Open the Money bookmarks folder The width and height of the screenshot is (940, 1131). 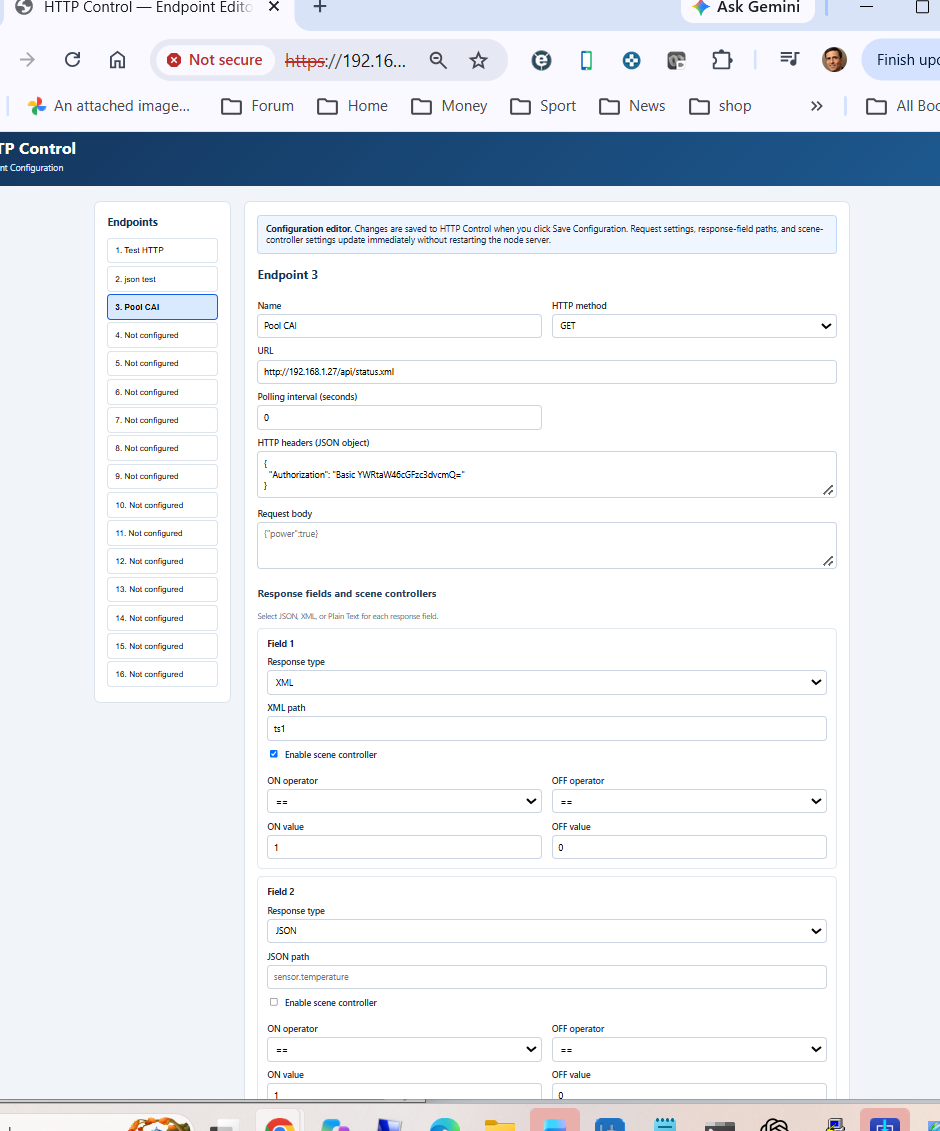[x=449, y=106]
